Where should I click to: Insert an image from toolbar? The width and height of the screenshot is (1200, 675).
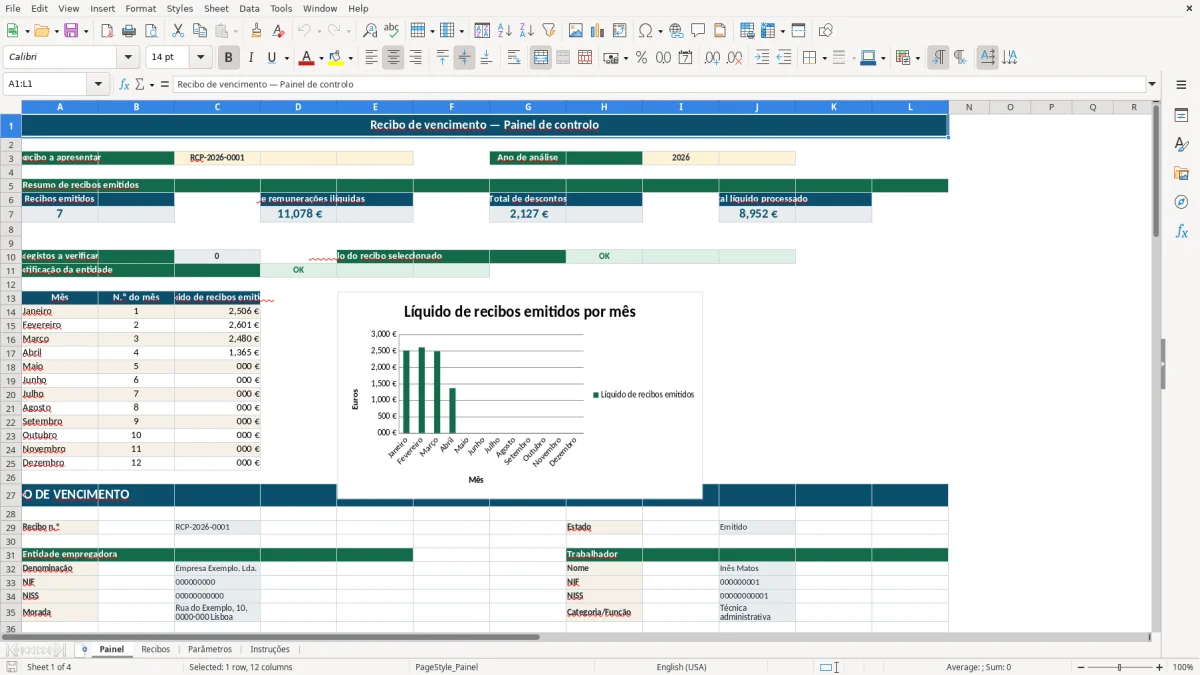pos(576,31)
